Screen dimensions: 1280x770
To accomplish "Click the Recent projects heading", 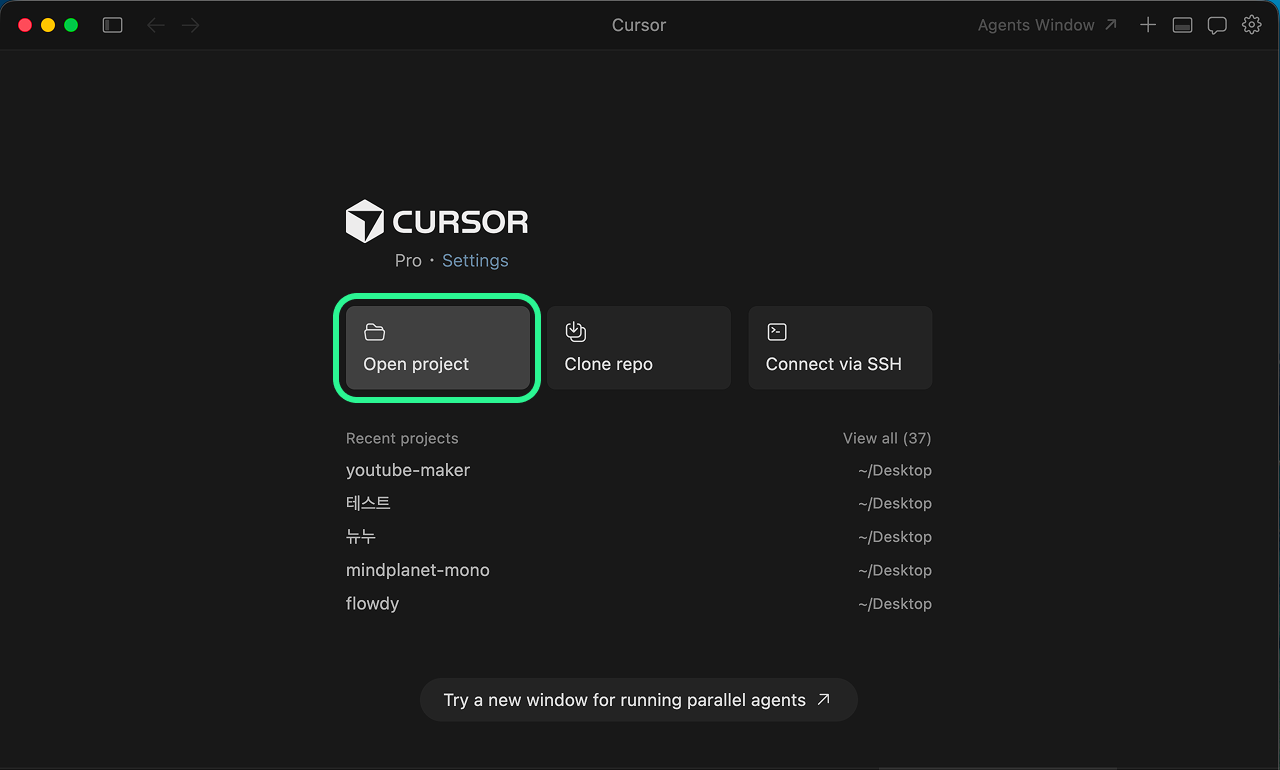I will point(402,438).
